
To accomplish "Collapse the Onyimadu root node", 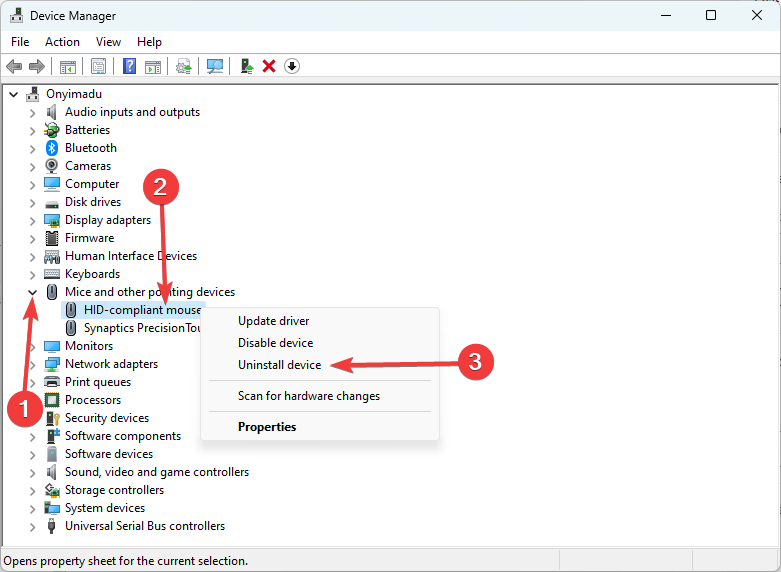I will (x=14, y=94).
